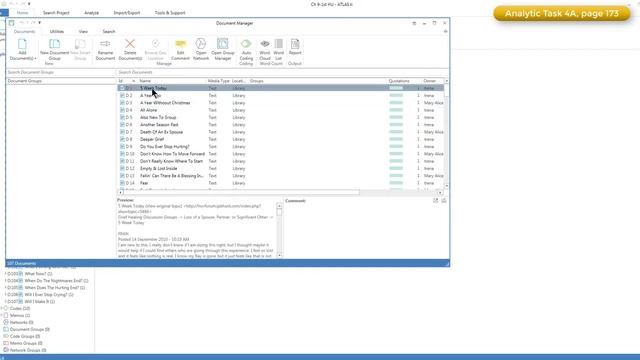Click the Networks icon in project tree
This screenshot has height=360, width=640.
click(x=6, y=322)
